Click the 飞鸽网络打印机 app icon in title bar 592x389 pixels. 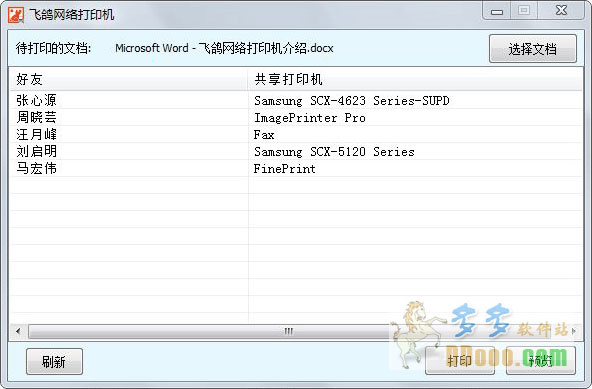click(x=15, y=15)
